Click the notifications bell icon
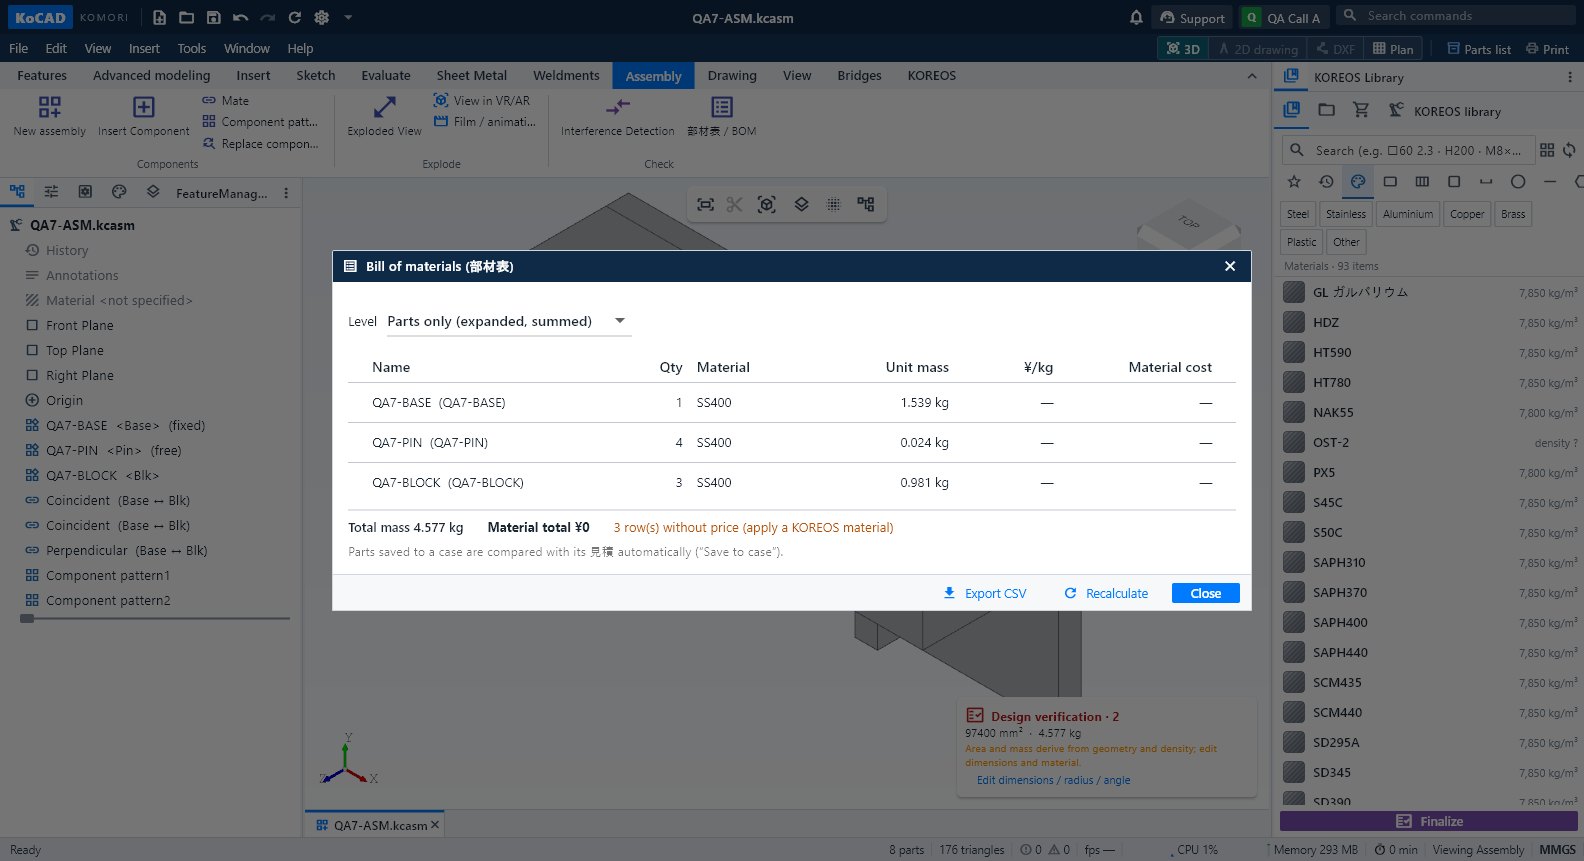1584x861 pixels. tap(1136, 17)
